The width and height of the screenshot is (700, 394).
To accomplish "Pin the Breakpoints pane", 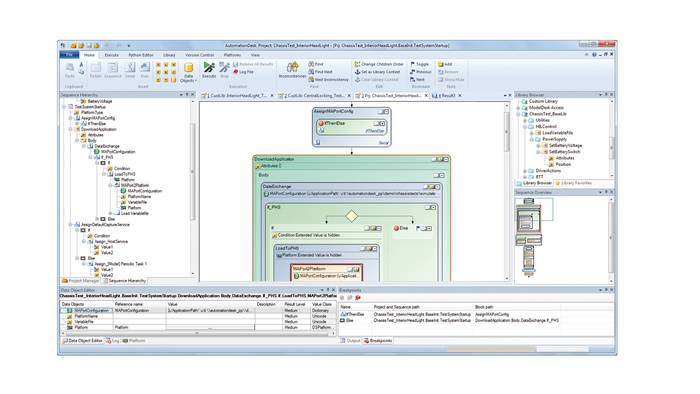I will tap(606, 290).
